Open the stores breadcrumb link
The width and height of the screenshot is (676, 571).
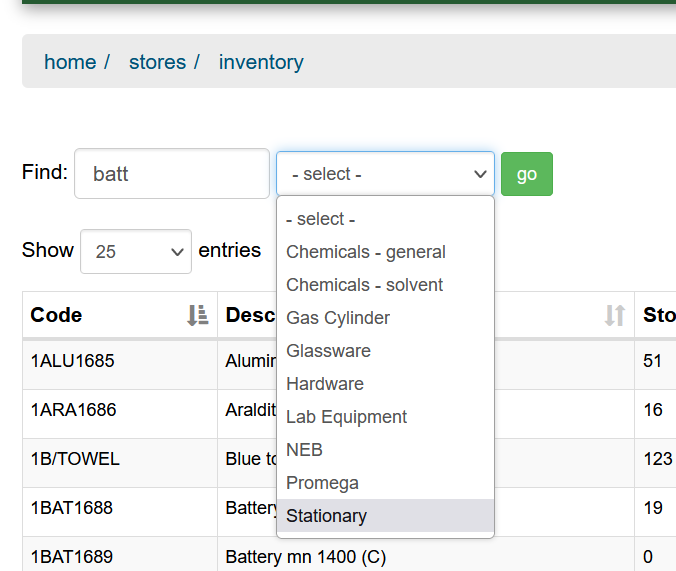tap(157, 62)
